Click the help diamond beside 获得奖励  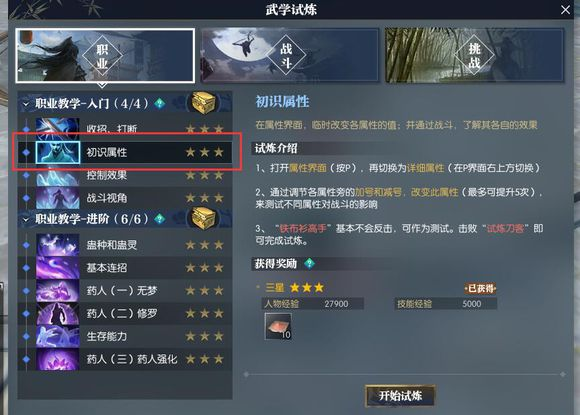point(309,263)
